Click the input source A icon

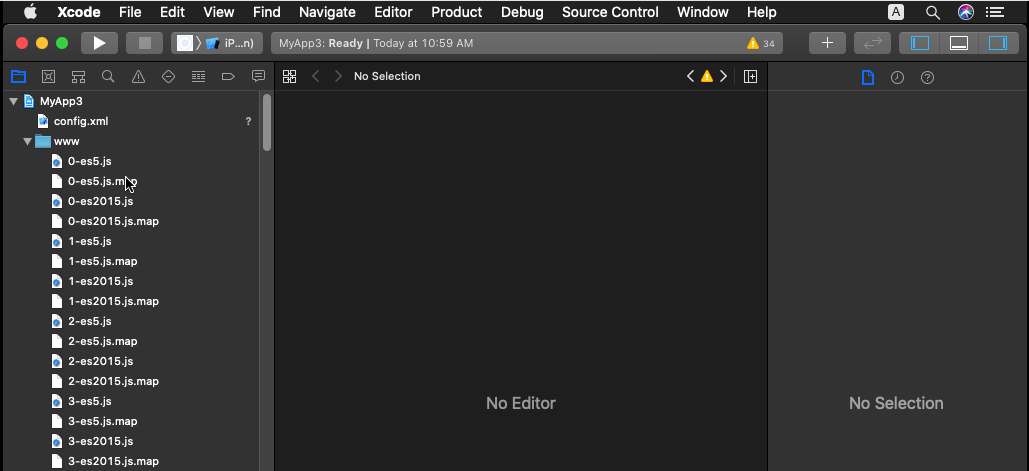(895, 12)
